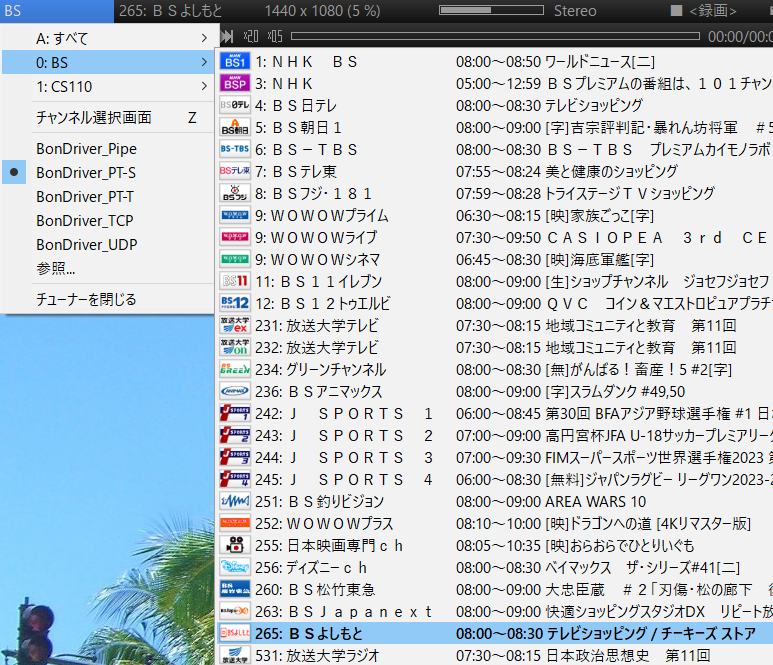Choose 参照... to browse driver
The height and width of the screenshot is (665, 773).
107,269
